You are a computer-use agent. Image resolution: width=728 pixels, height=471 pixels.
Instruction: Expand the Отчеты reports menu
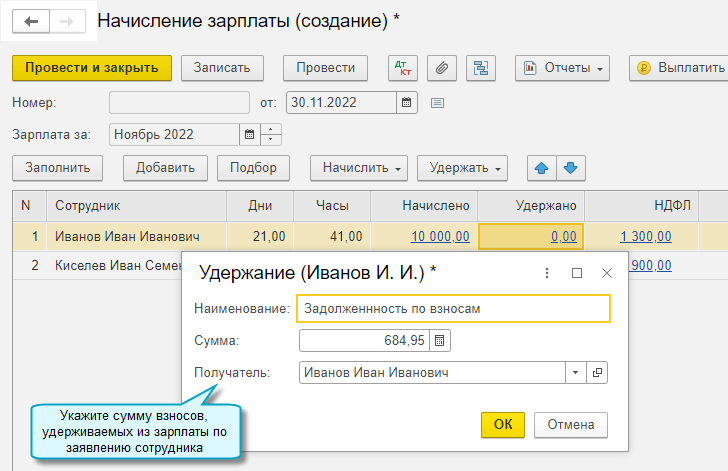pos(562,68)
